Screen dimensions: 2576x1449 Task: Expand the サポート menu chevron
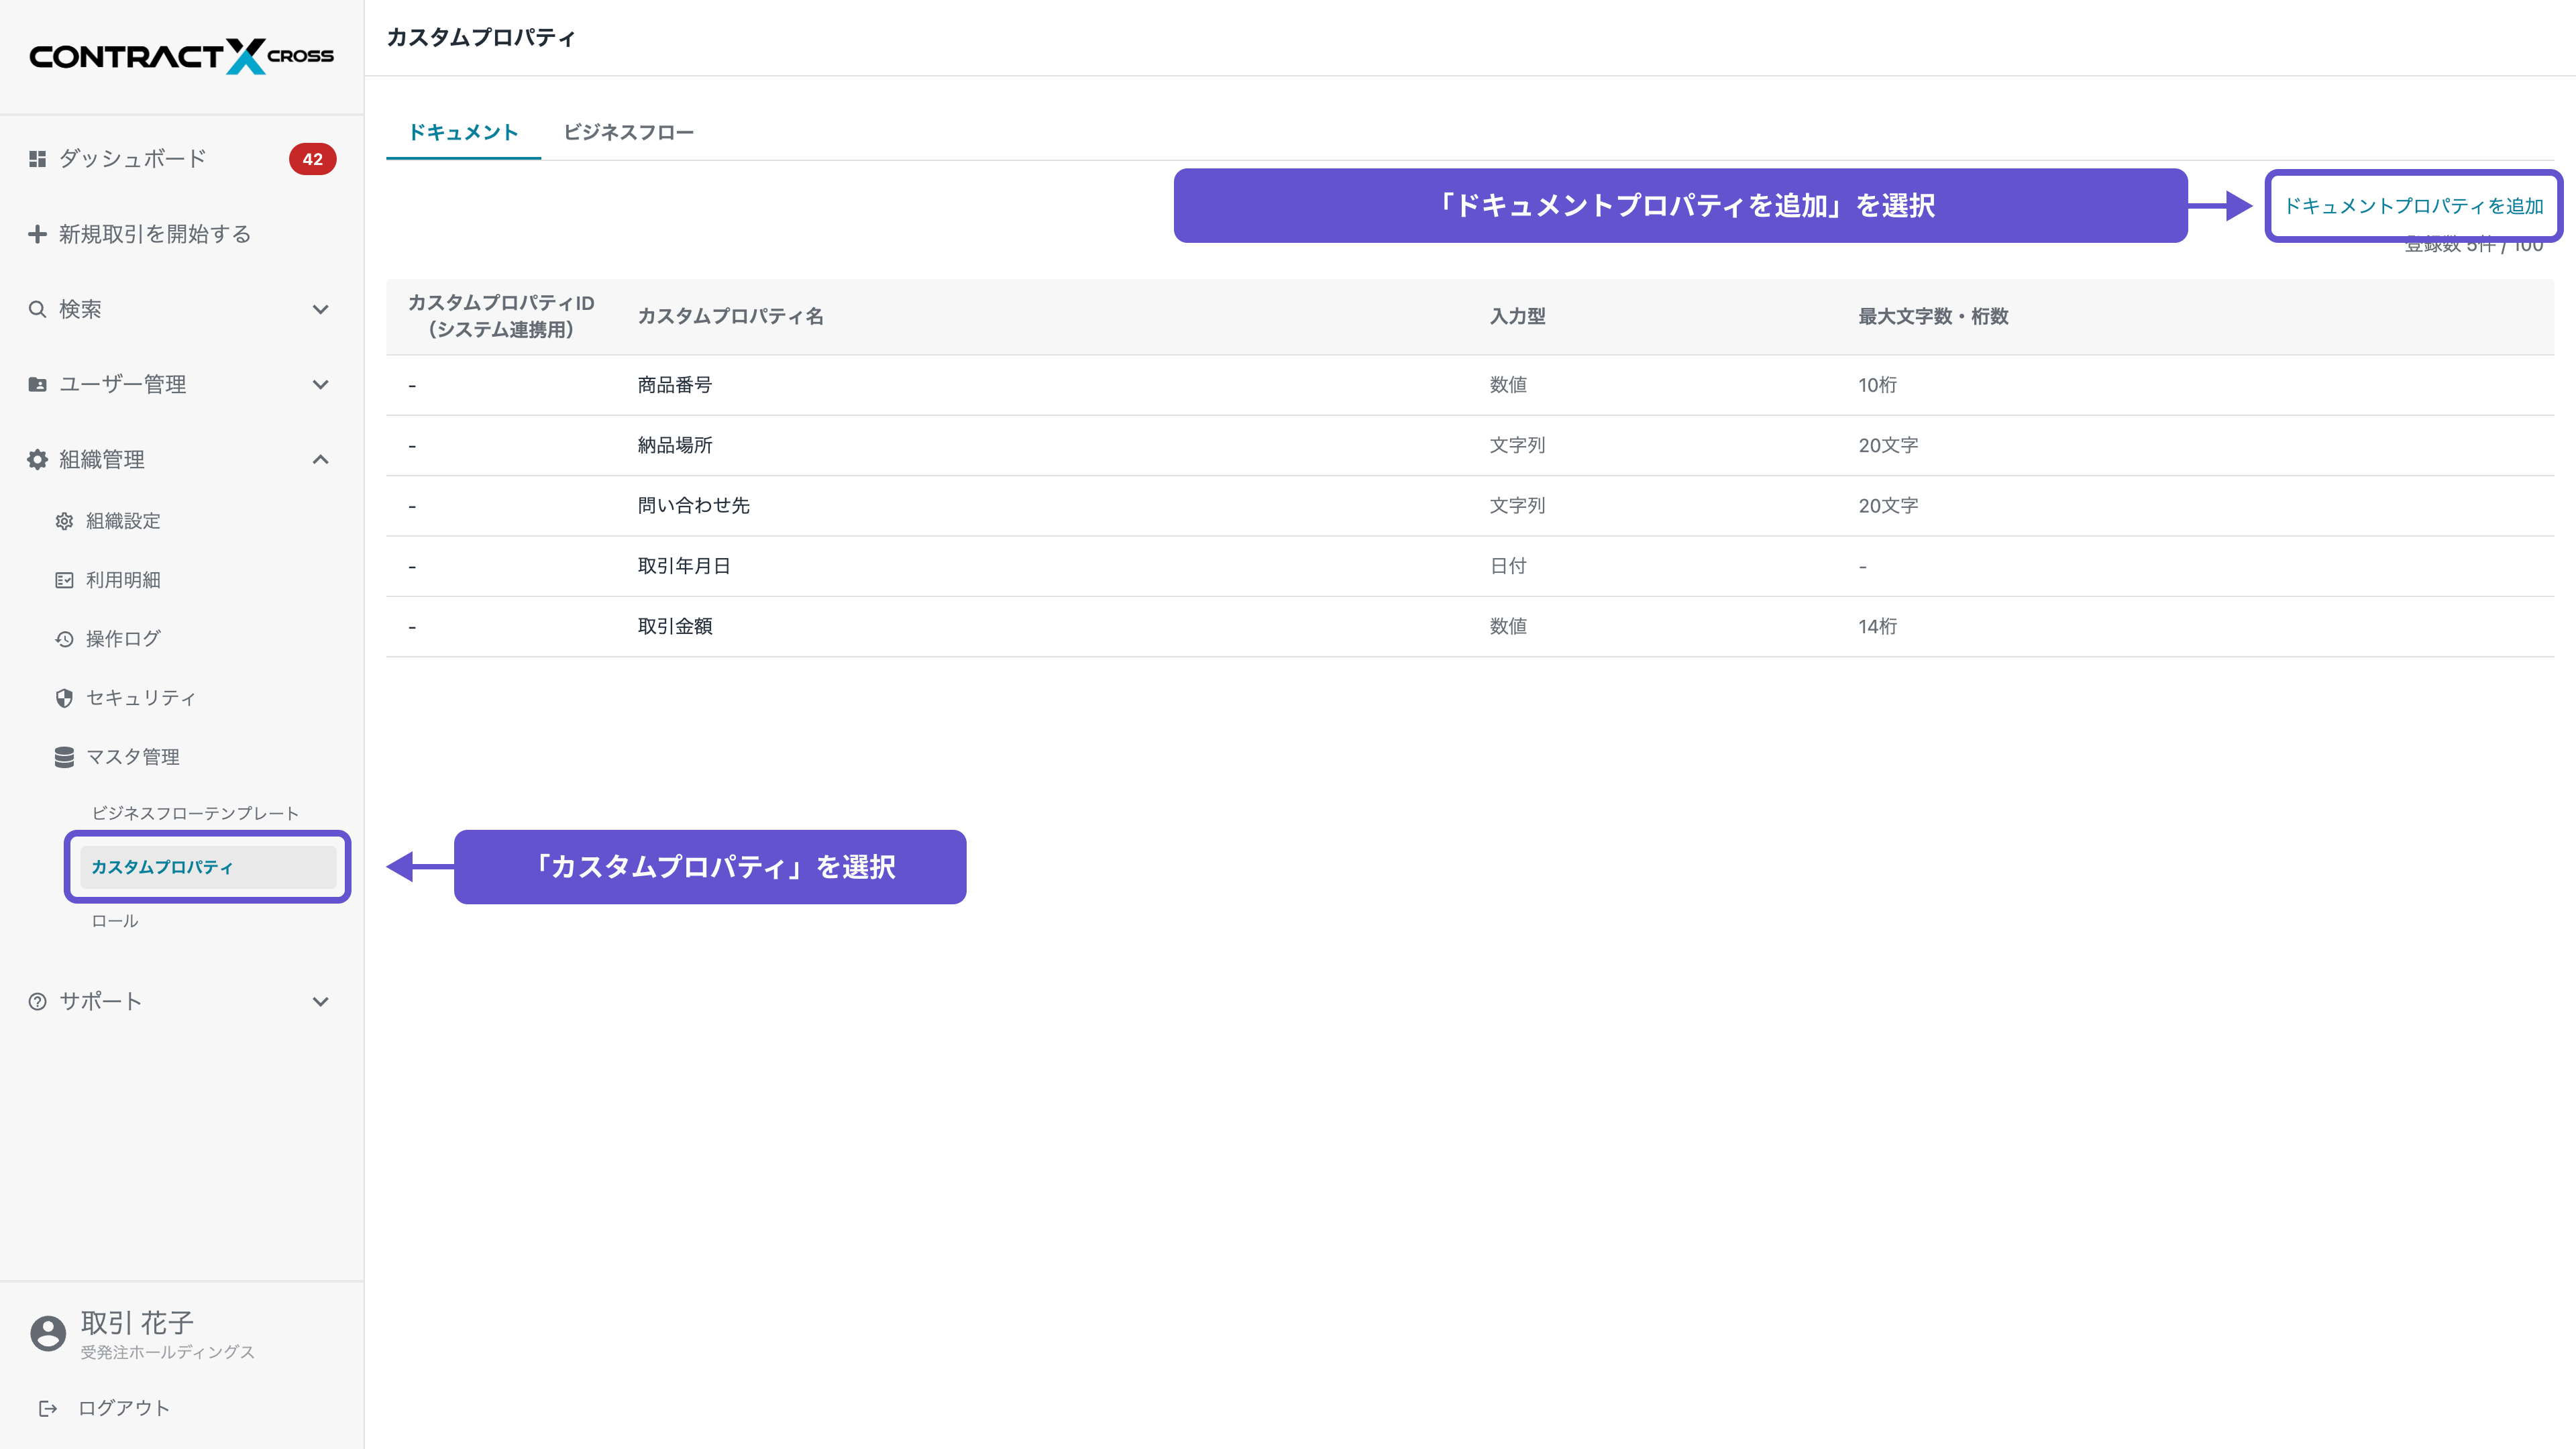coord(320,1001)
